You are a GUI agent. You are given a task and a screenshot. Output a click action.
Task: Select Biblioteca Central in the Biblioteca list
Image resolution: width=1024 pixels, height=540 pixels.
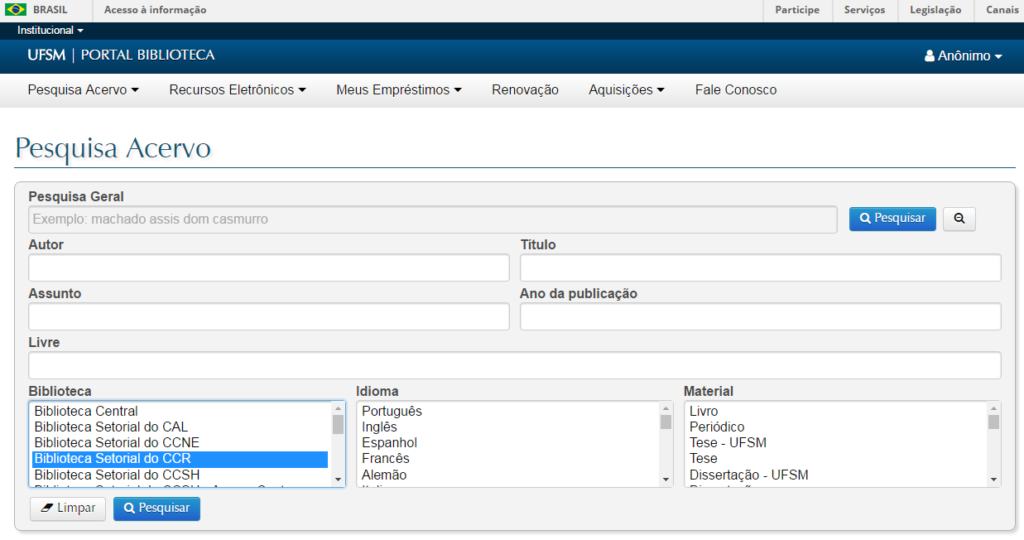click(86, 411)
